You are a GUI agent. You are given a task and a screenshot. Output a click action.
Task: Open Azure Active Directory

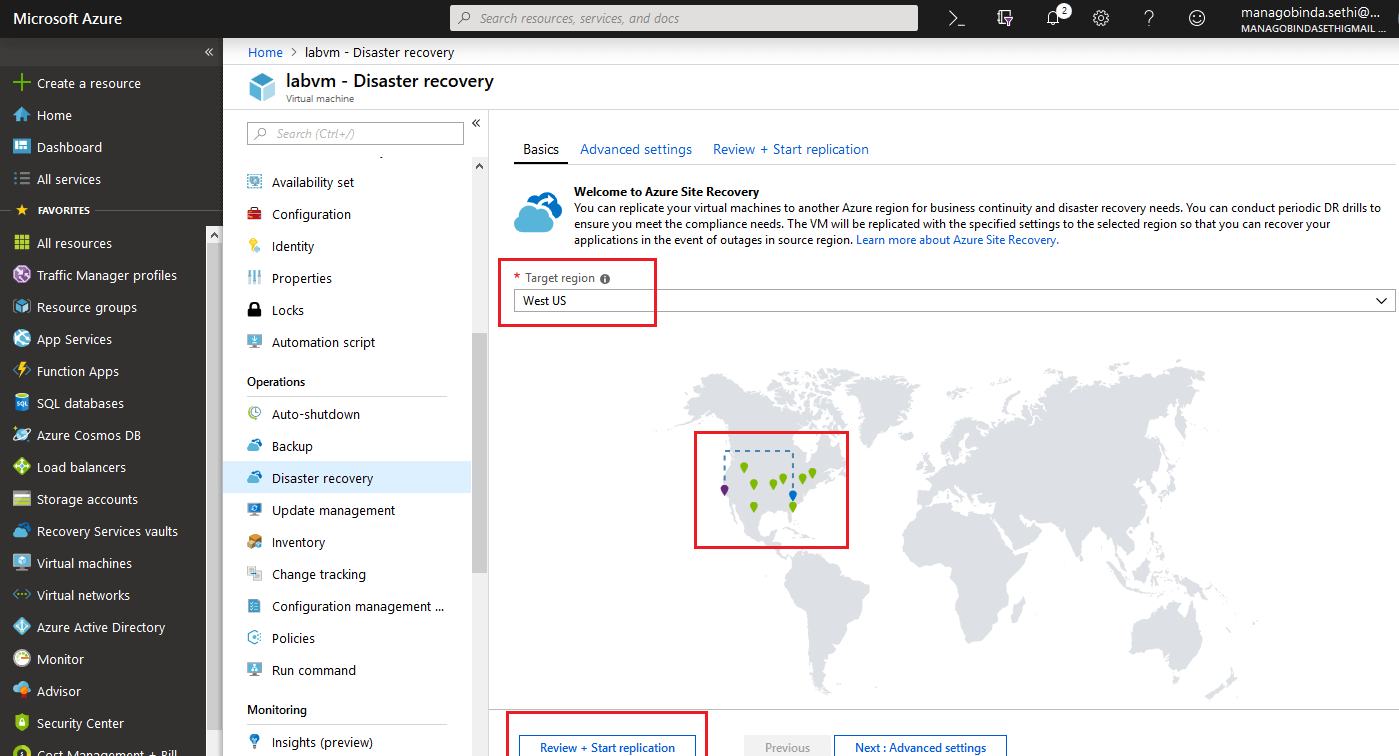[100, 627]
